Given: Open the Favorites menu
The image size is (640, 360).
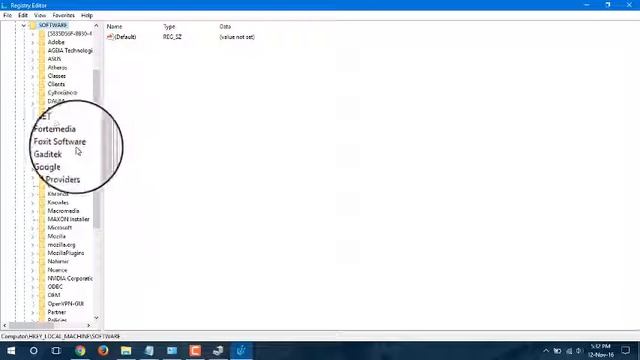Looking at the screenshot, I should [x=64, y=15].
